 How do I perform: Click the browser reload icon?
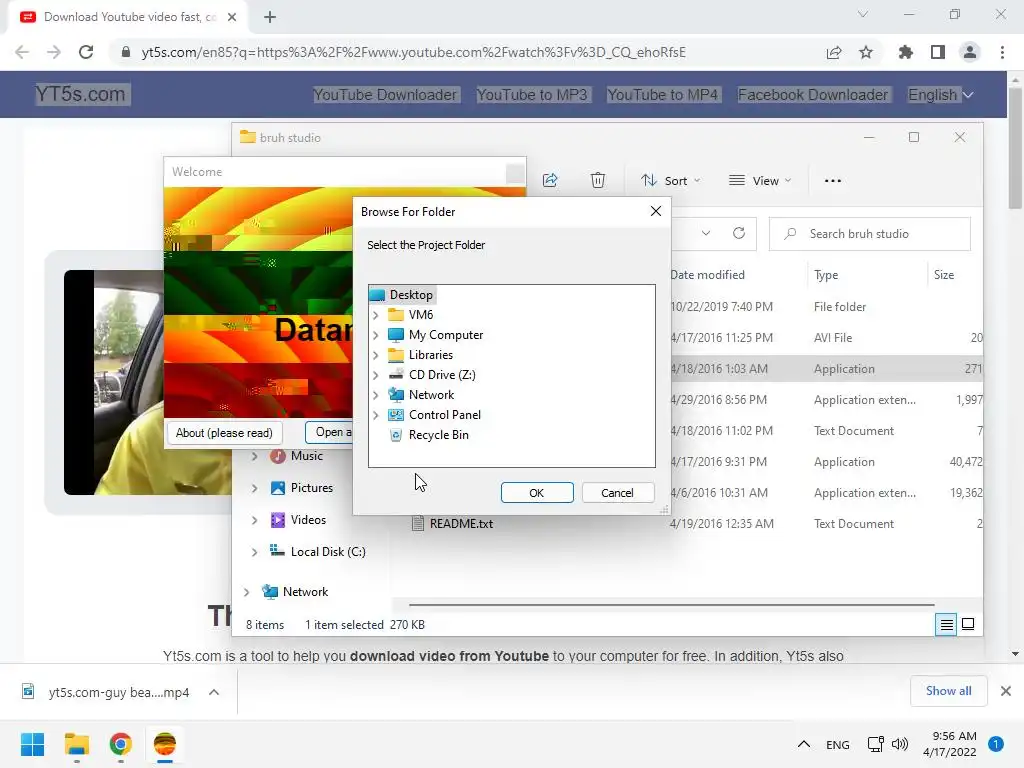[86, 52]
